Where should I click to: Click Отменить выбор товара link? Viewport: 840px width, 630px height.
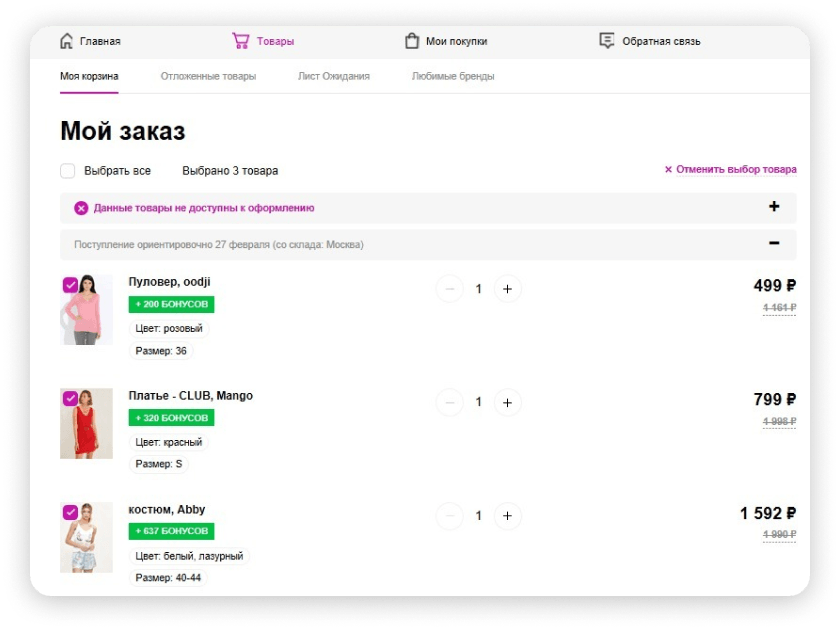pyautogui.click(x=730, y=170)
